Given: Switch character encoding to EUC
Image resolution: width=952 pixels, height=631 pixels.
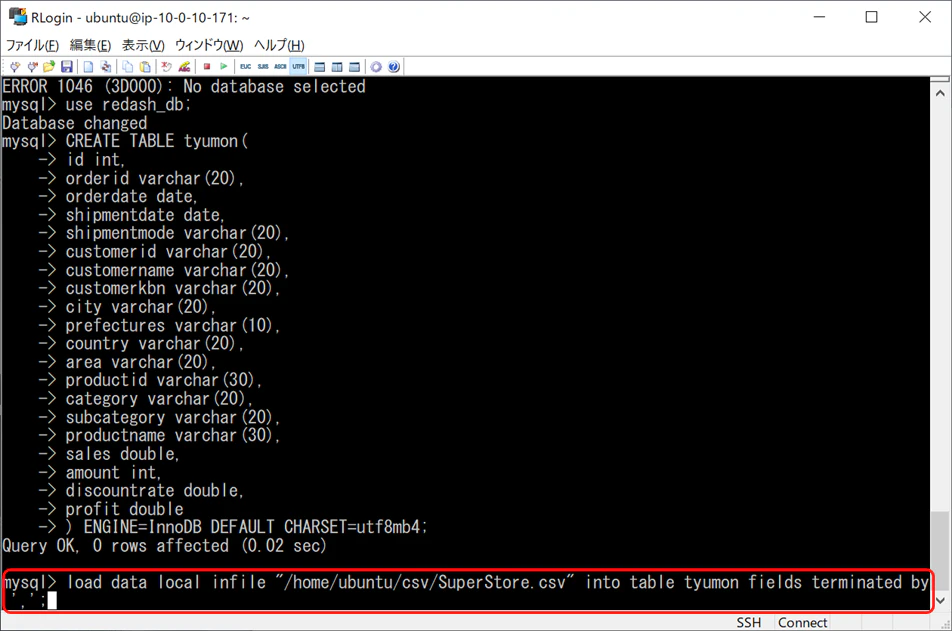Looking at the screenshot, I should click(x=245, y=67).
